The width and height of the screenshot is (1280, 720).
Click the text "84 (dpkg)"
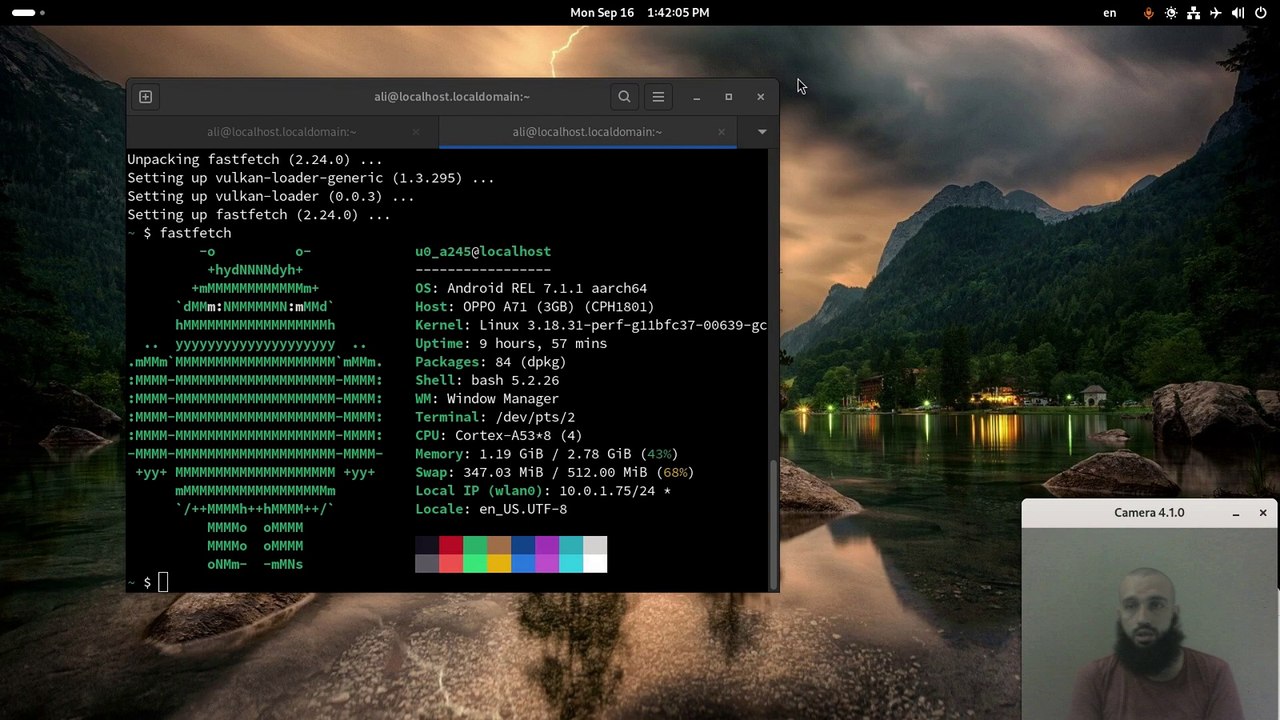coord(531,362)
